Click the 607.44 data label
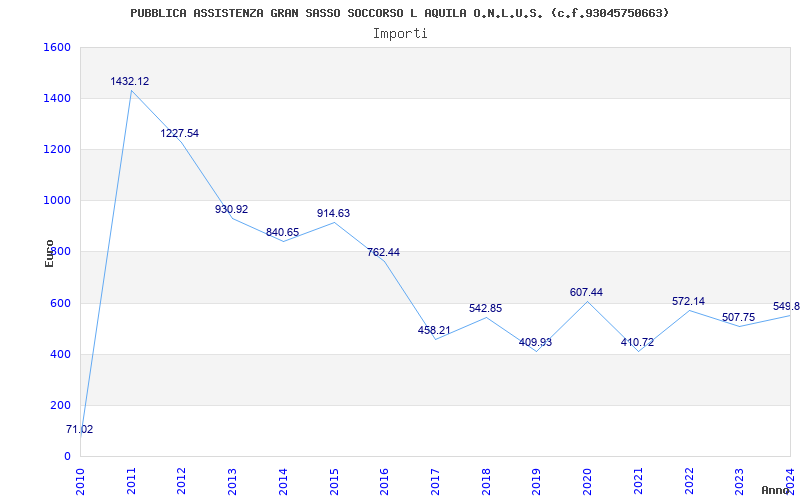 pos(586,292)
